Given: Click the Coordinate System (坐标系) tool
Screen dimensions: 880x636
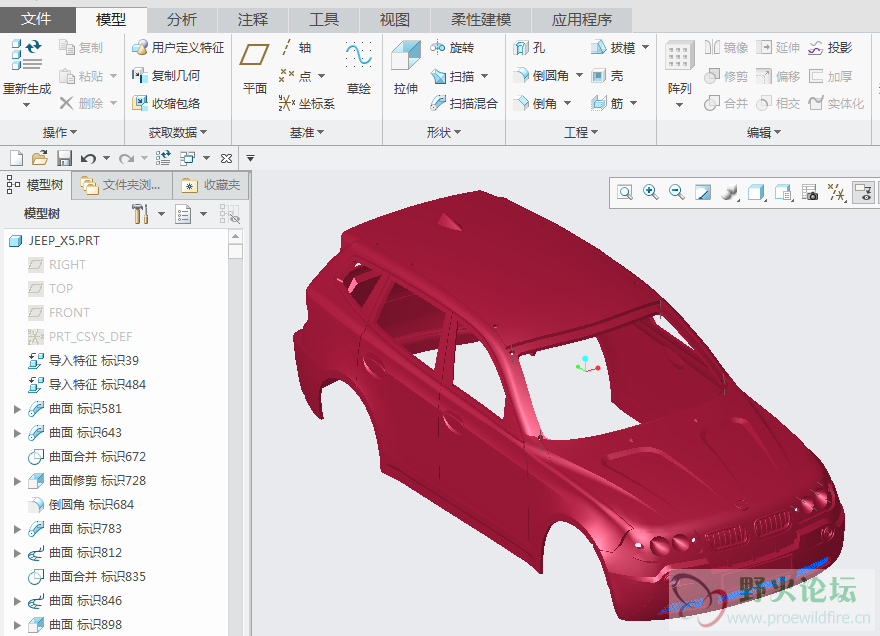Looking at the screenshot, I should (306, 103).
